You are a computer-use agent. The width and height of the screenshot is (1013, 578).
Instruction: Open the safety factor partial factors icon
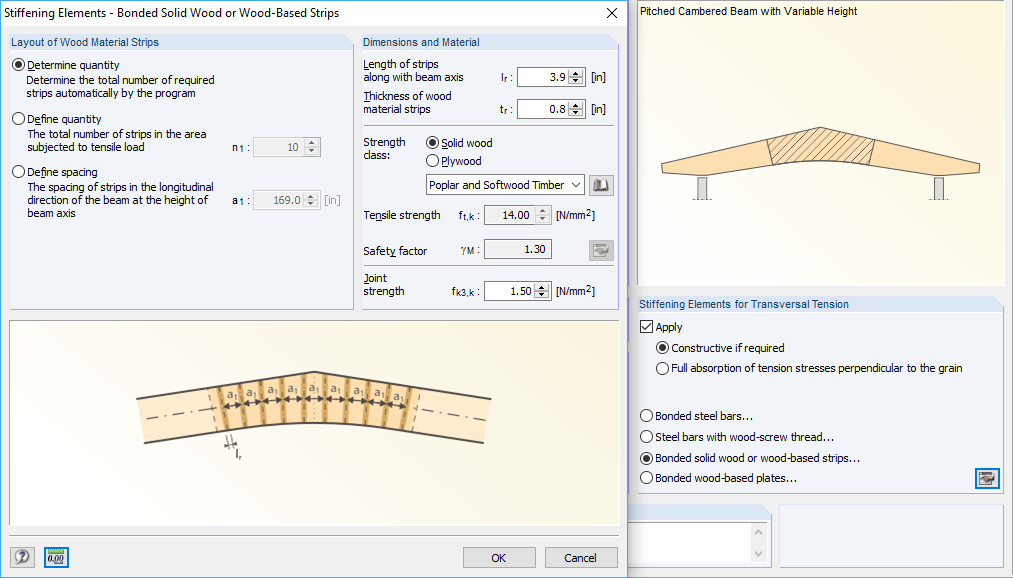pos(601,249)
